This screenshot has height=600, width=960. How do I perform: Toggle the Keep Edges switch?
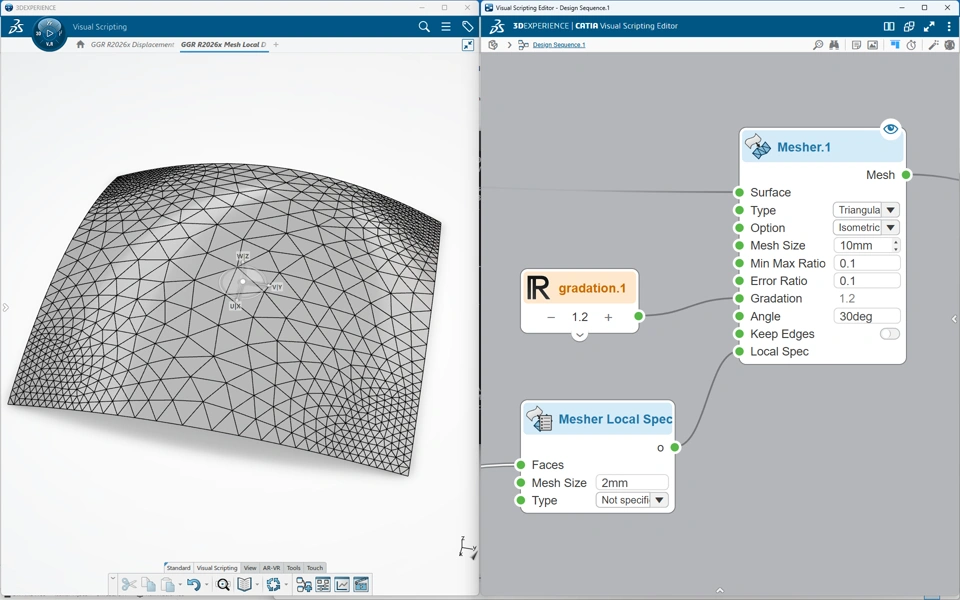tap(890, 334)
